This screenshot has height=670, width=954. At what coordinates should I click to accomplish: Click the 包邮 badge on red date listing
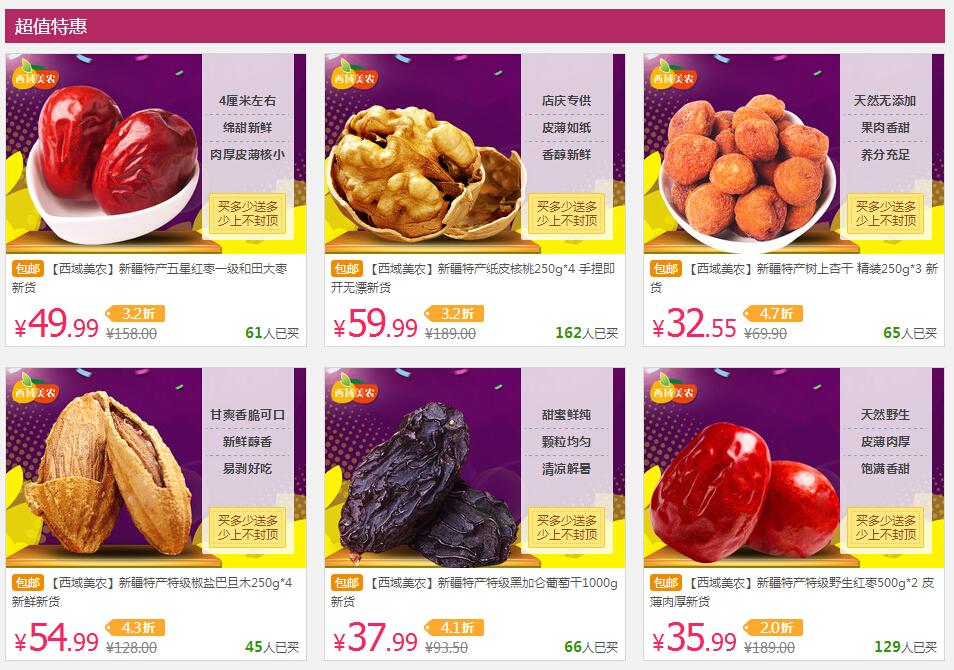[27, 268]
